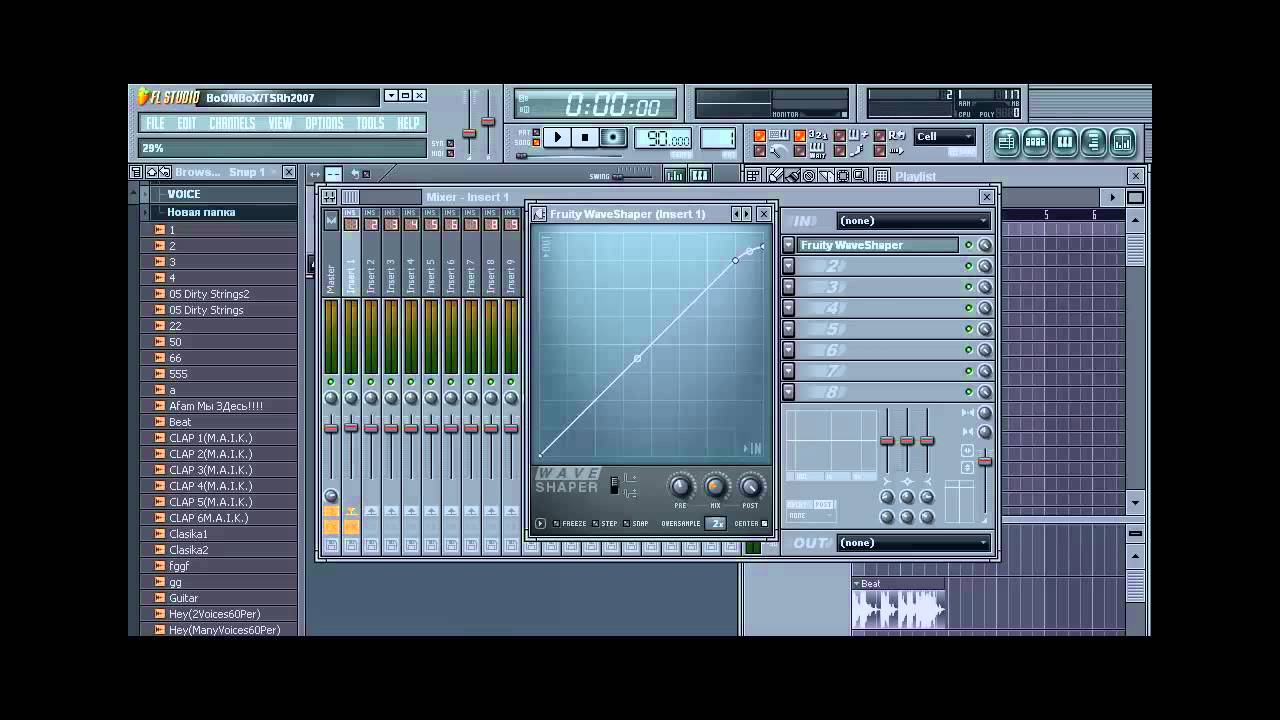
Task: Open the Piano Roll window shortcut
Action: click(1064, 142)
